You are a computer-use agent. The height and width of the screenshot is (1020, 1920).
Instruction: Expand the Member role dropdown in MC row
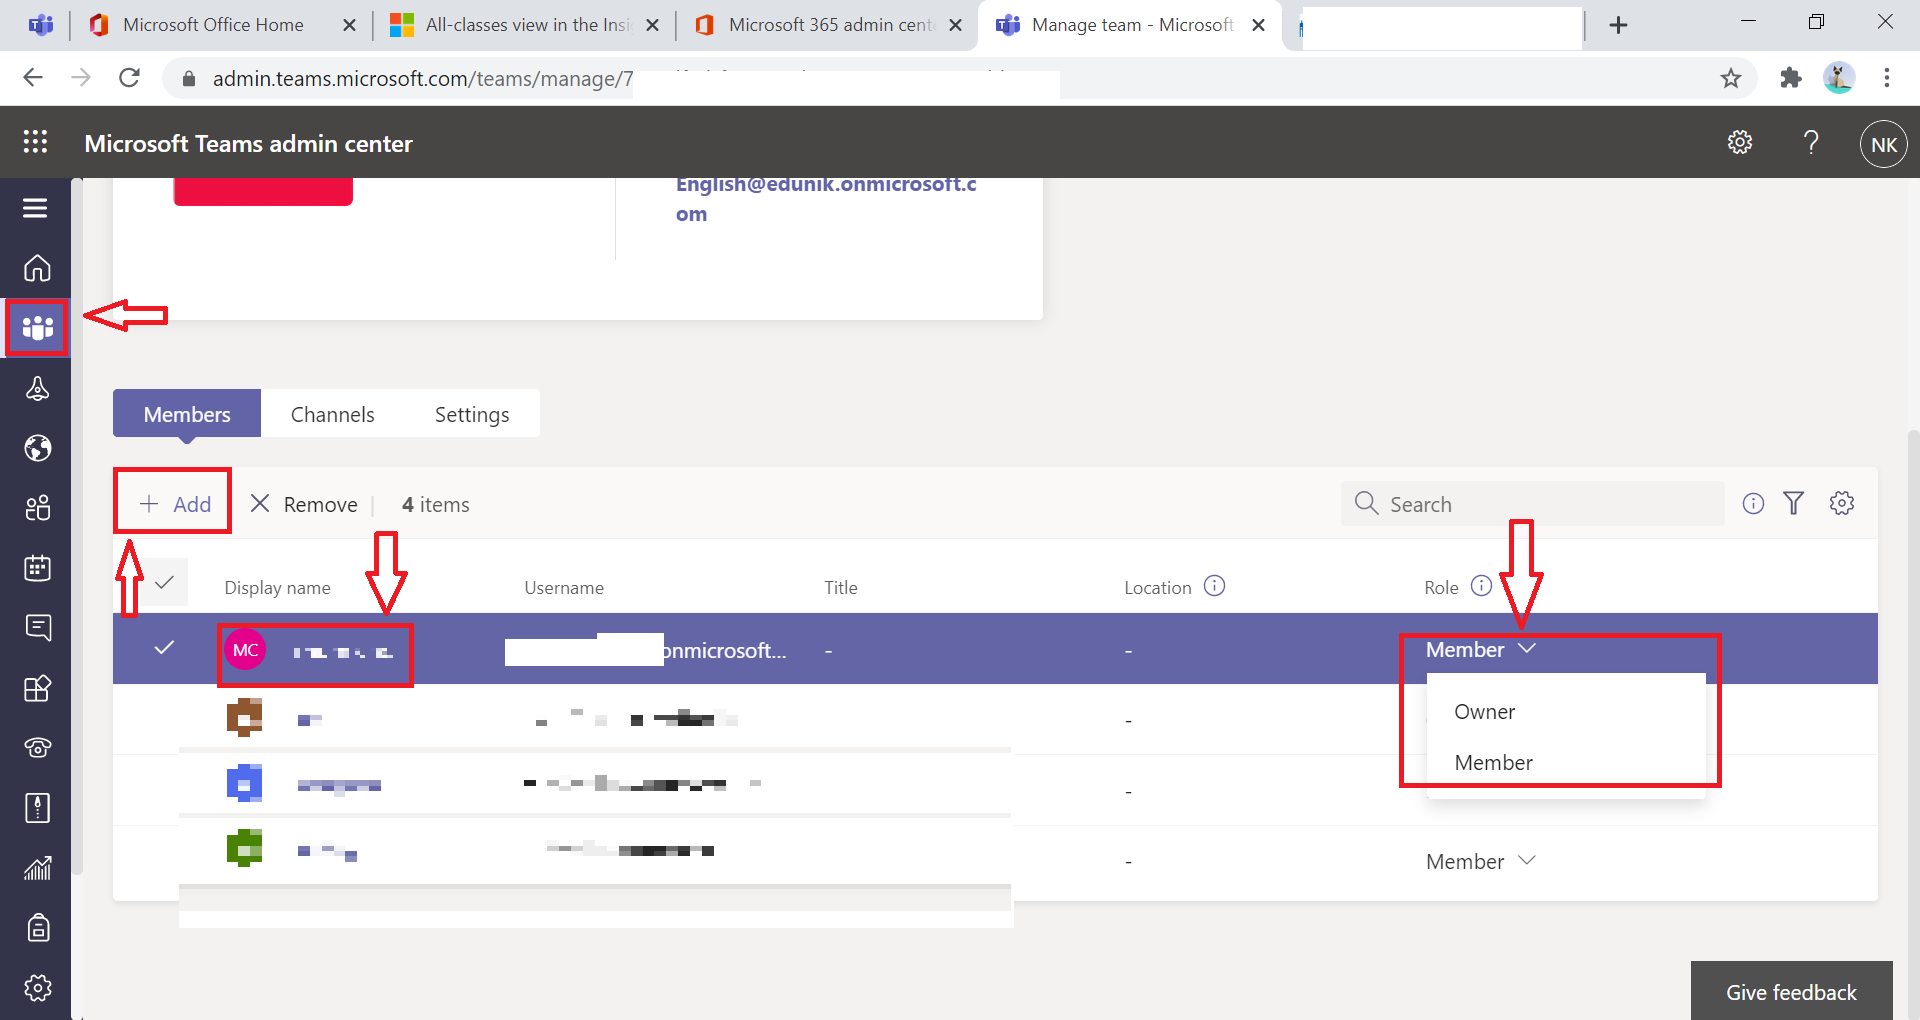tap(1480, 650)
